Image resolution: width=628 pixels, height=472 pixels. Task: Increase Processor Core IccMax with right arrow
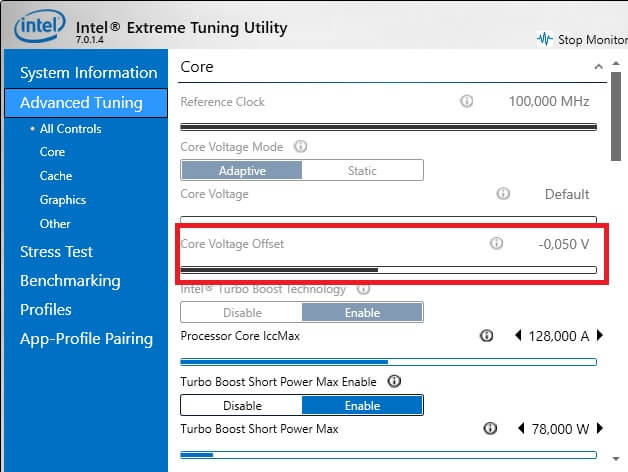pyautogui.click(x=600, y=335)
